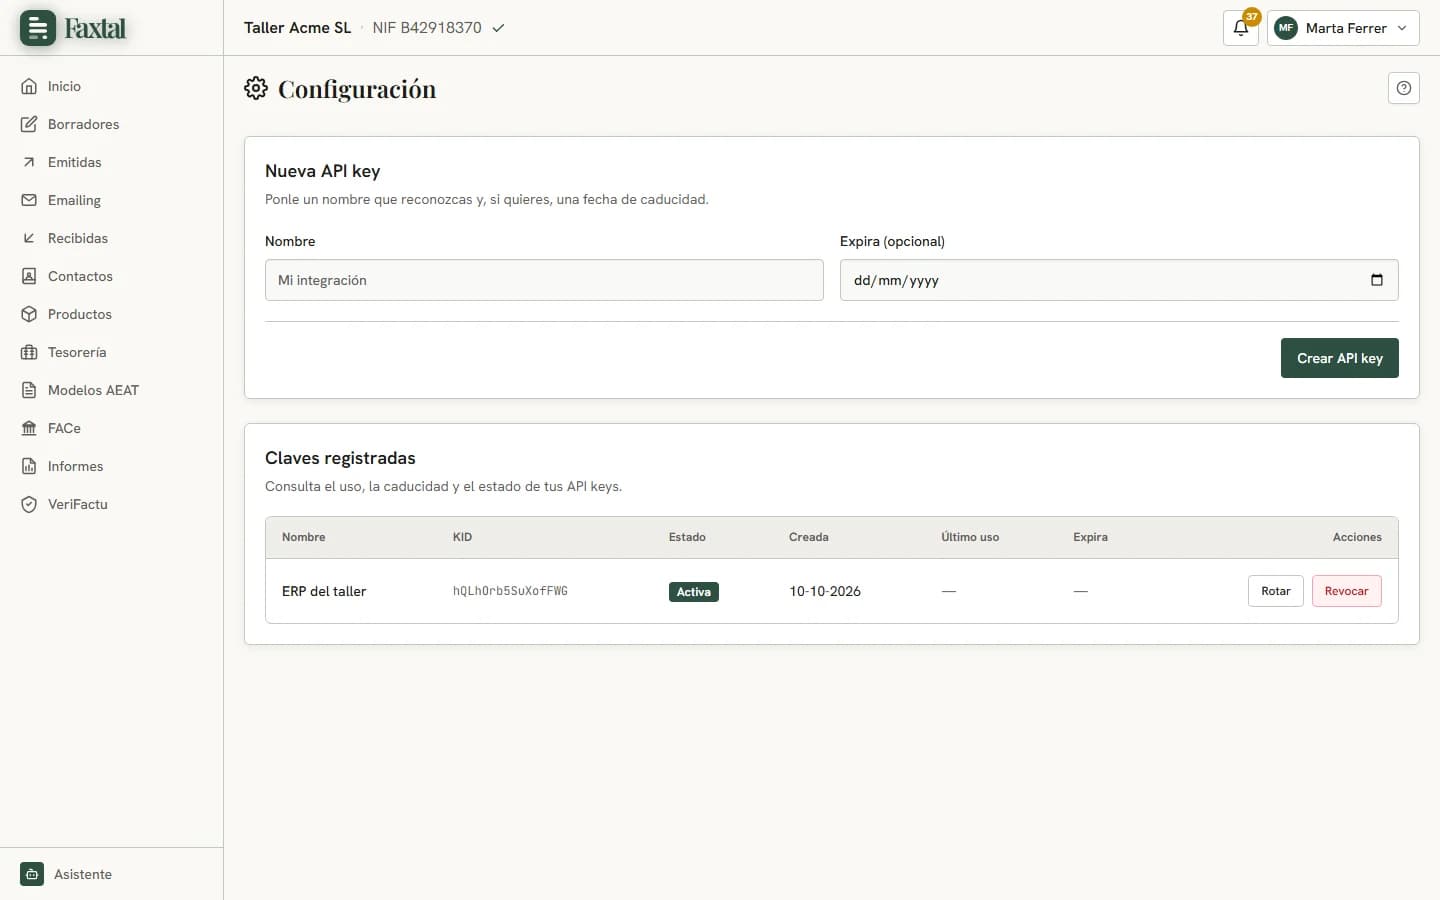The height and width of the screenshot is (900, 1440).
Task: Click the Estado column header
Action: coord(687,537)
